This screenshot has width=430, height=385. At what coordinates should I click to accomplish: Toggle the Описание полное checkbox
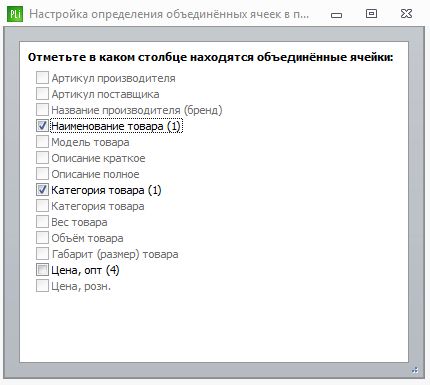point(42,174)
